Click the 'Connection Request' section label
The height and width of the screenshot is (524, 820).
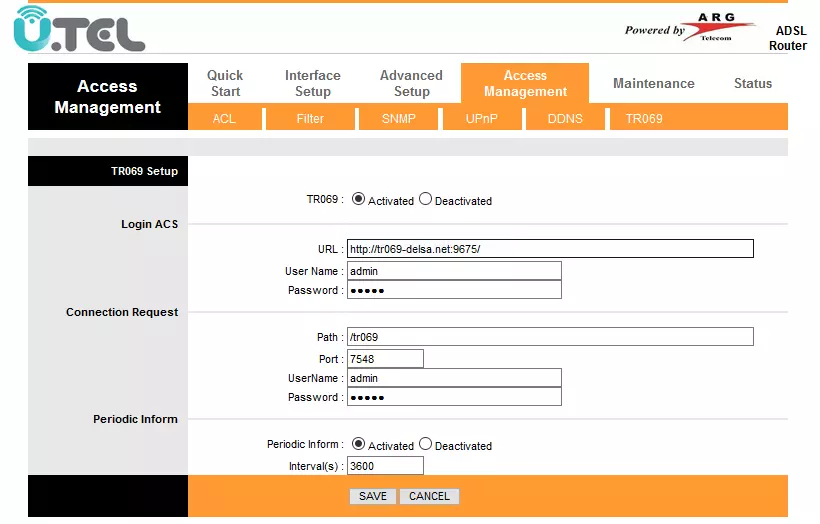tap(122, 312)
